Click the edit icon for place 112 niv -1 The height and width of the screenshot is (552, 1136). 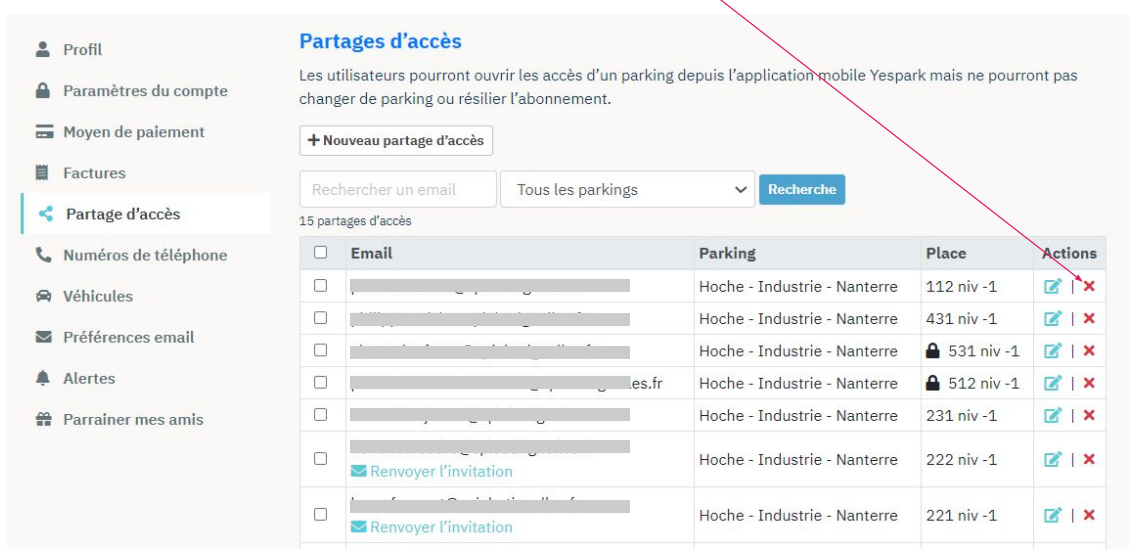click(x=1053, y=286)
